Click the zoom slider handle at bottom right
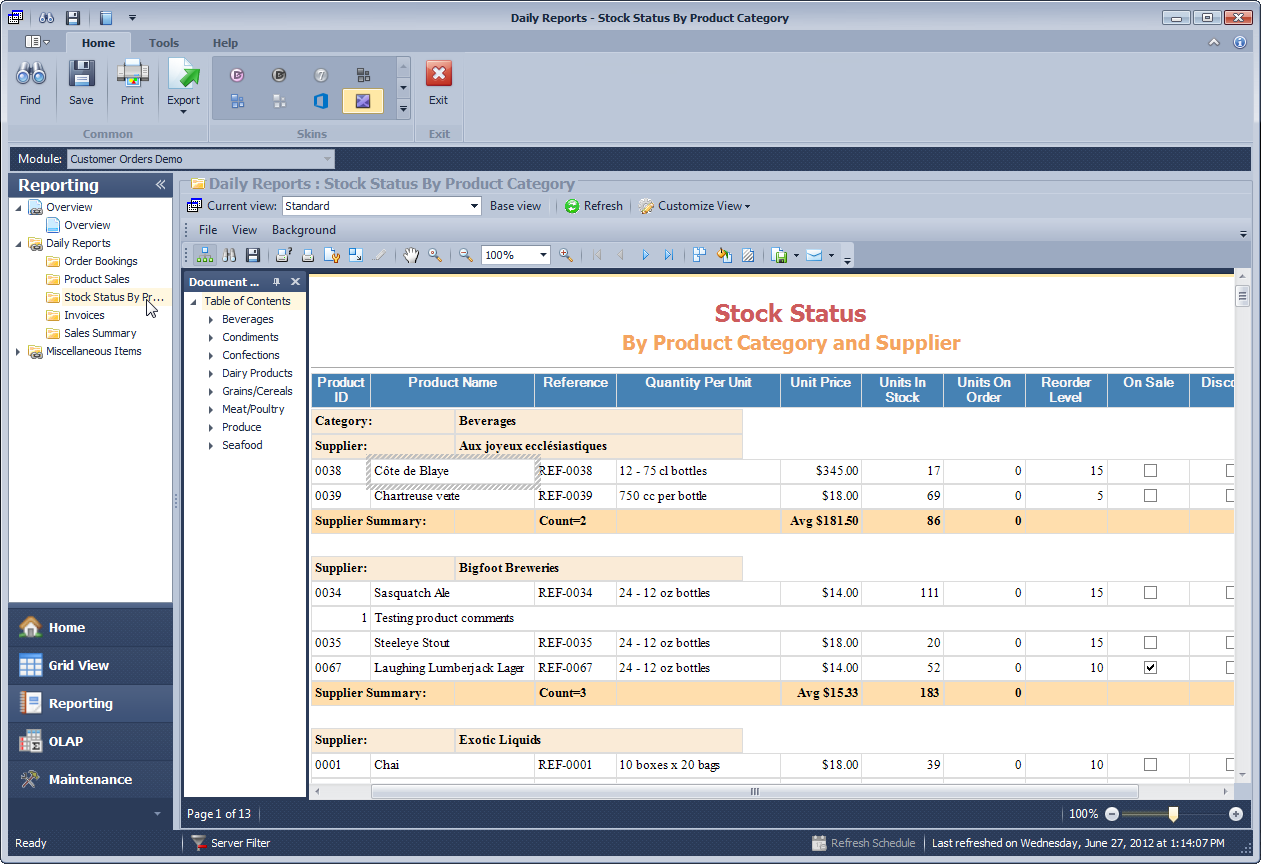The width and height of the screenshot is (1261, 864). 1173,814
